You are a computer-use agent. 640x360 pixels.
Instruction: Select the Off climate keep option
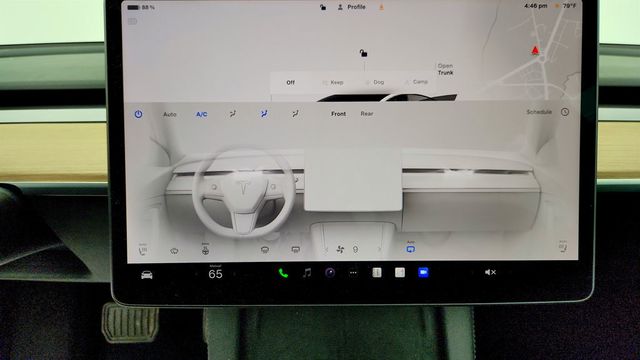click(x=290, y=82)
